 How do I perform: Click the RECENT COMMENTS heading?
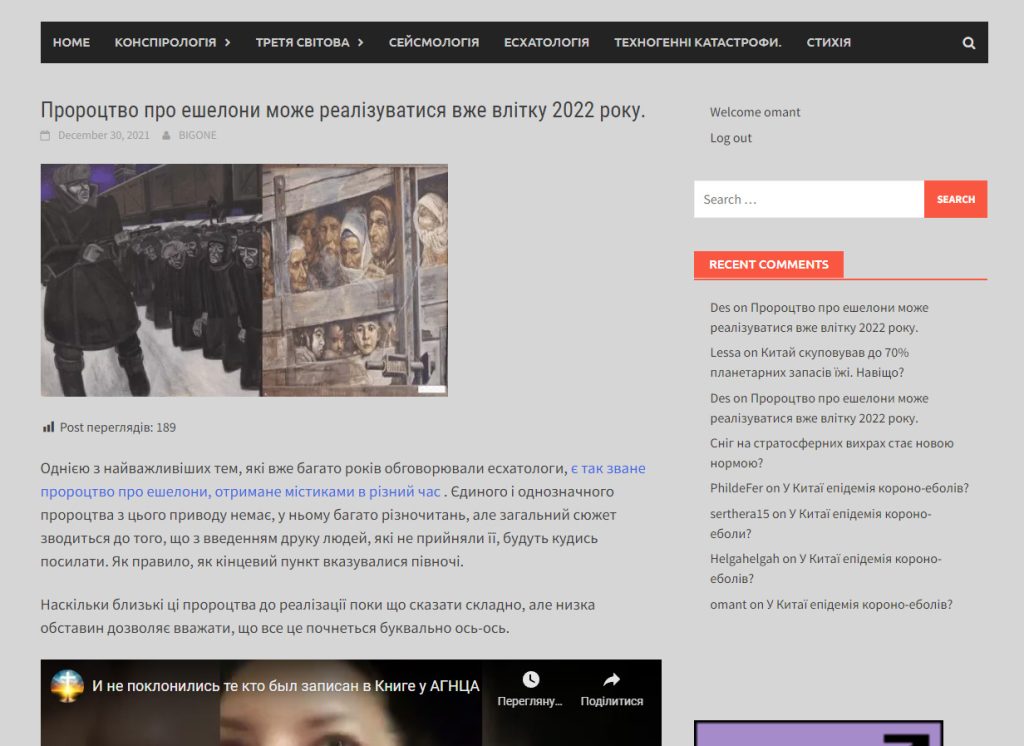pyautogui.click(x=769, y=265)
